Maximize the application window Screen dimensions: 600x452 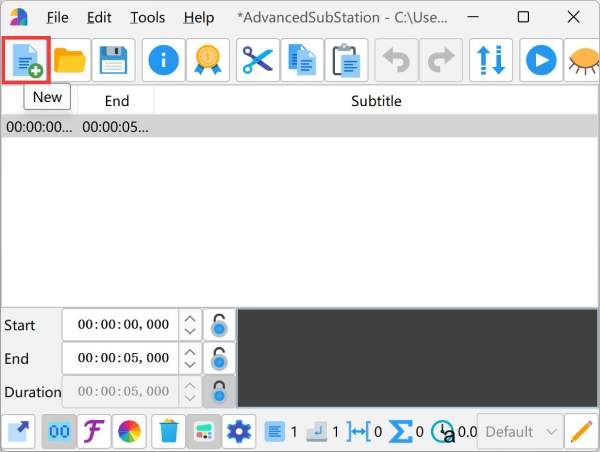523,17
